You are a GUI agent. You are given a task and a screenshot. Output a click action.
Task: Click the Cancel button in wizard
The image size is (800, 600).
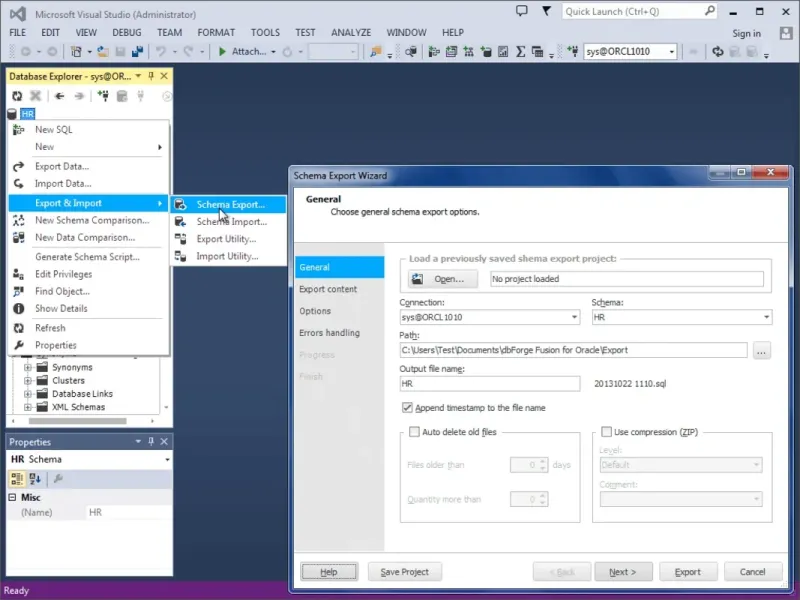[x=753, y=572]
